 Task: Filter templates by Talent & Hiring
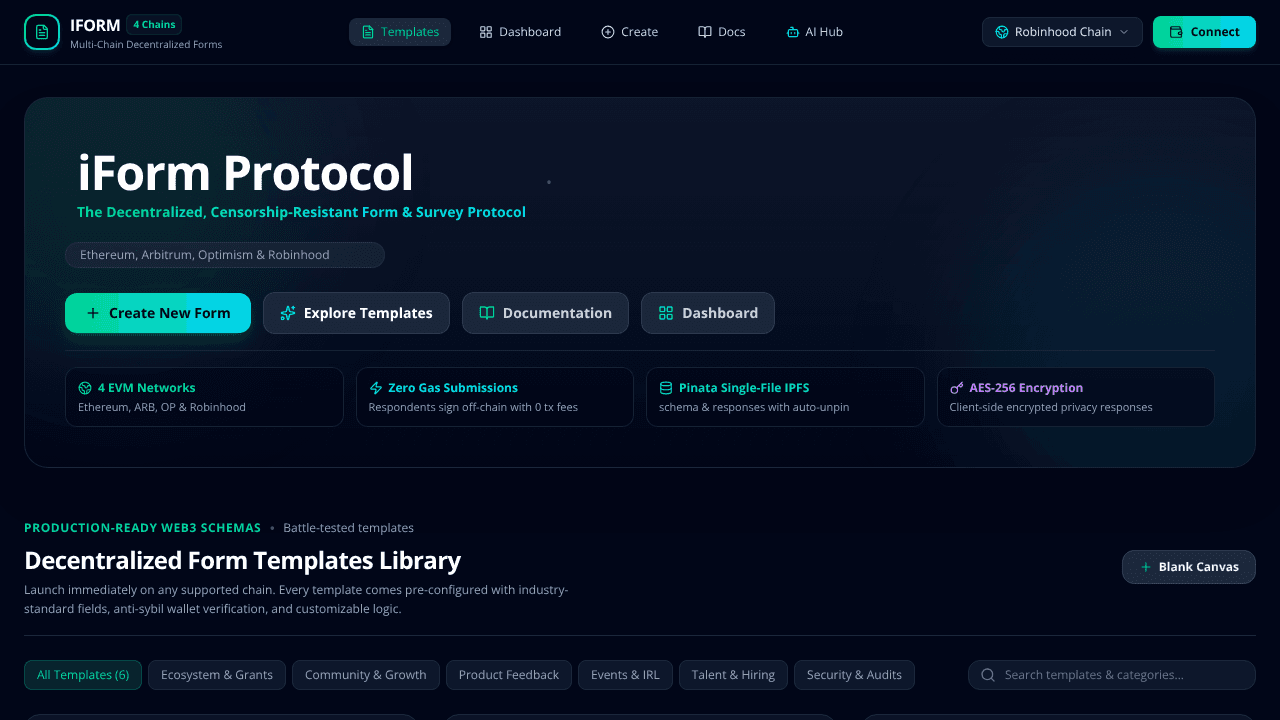tap(733, 675)
